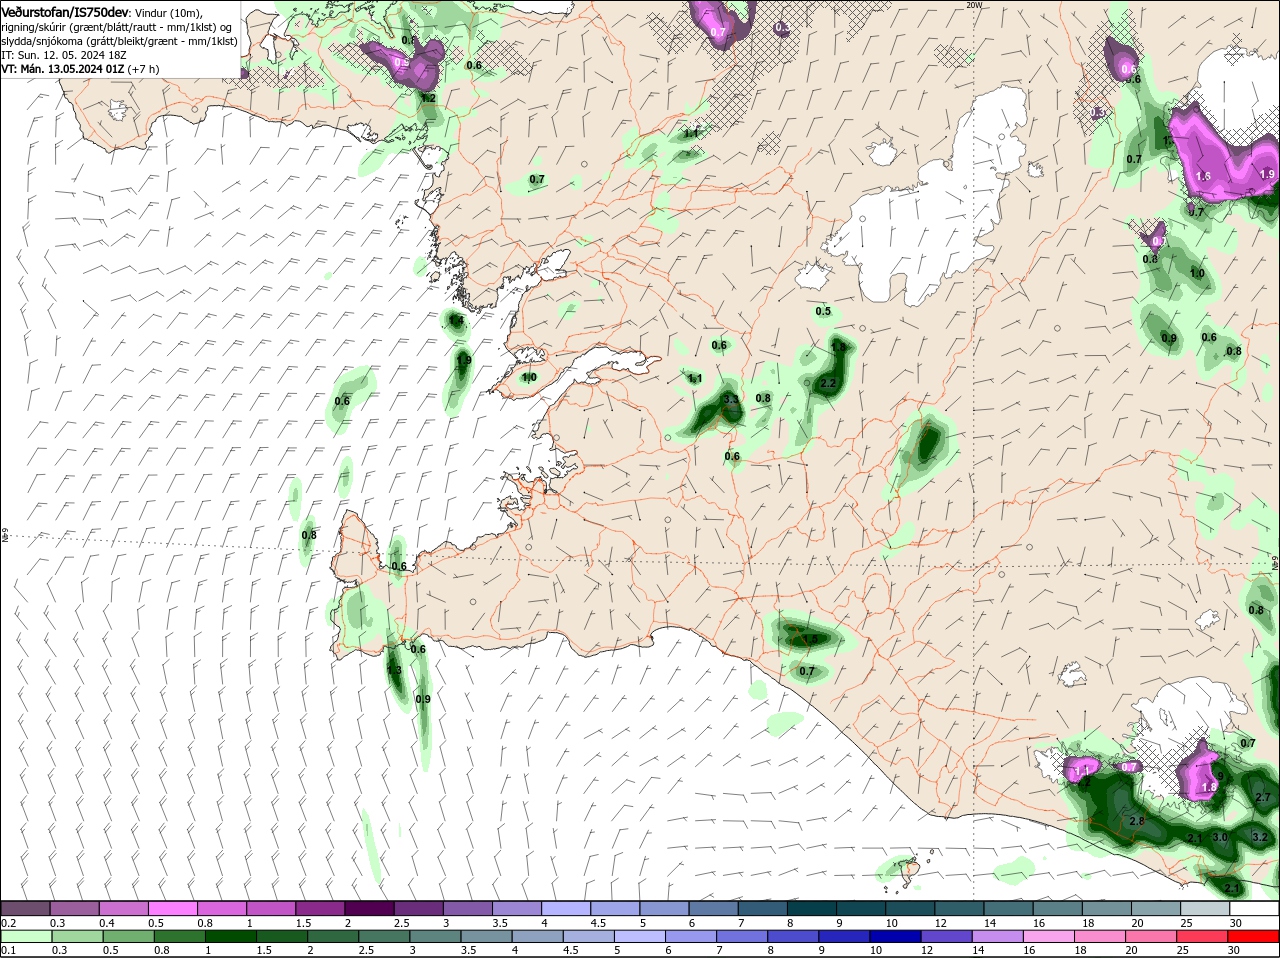Screen dimensions: 1280x958
Task: Click the '1.6' snowfall value in the purple area
Action: pyautogui.click(x=1204, y=176)
